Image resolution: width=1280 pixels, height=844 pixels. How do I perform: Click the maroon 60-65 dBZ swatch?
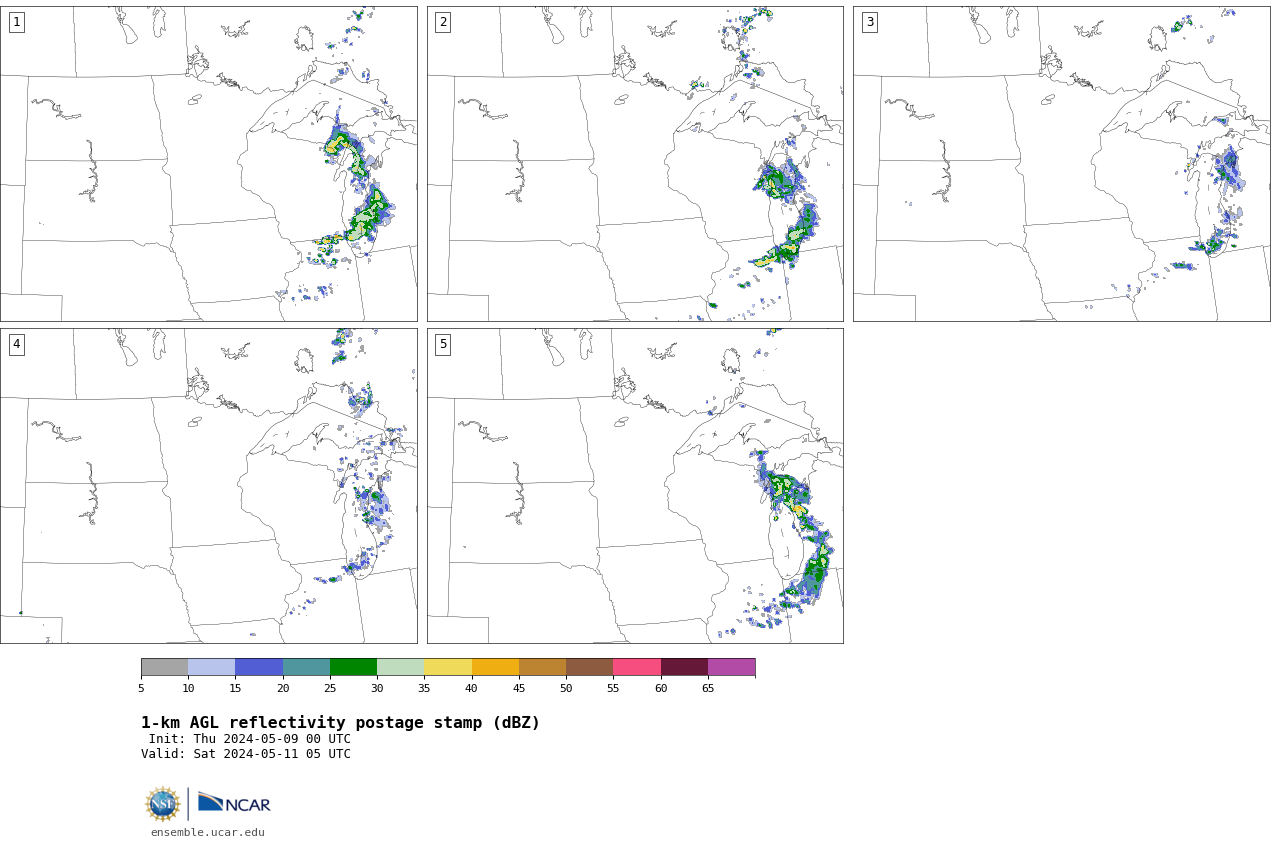(684, 667)
